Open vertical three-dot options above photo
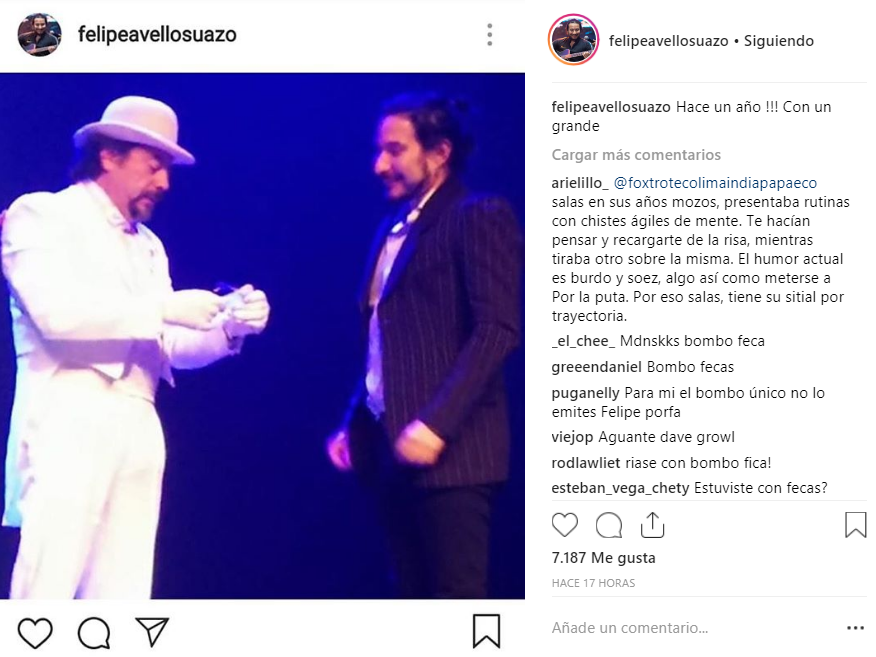This screenshot has width=876, height=657. click(x=489, y=35)
